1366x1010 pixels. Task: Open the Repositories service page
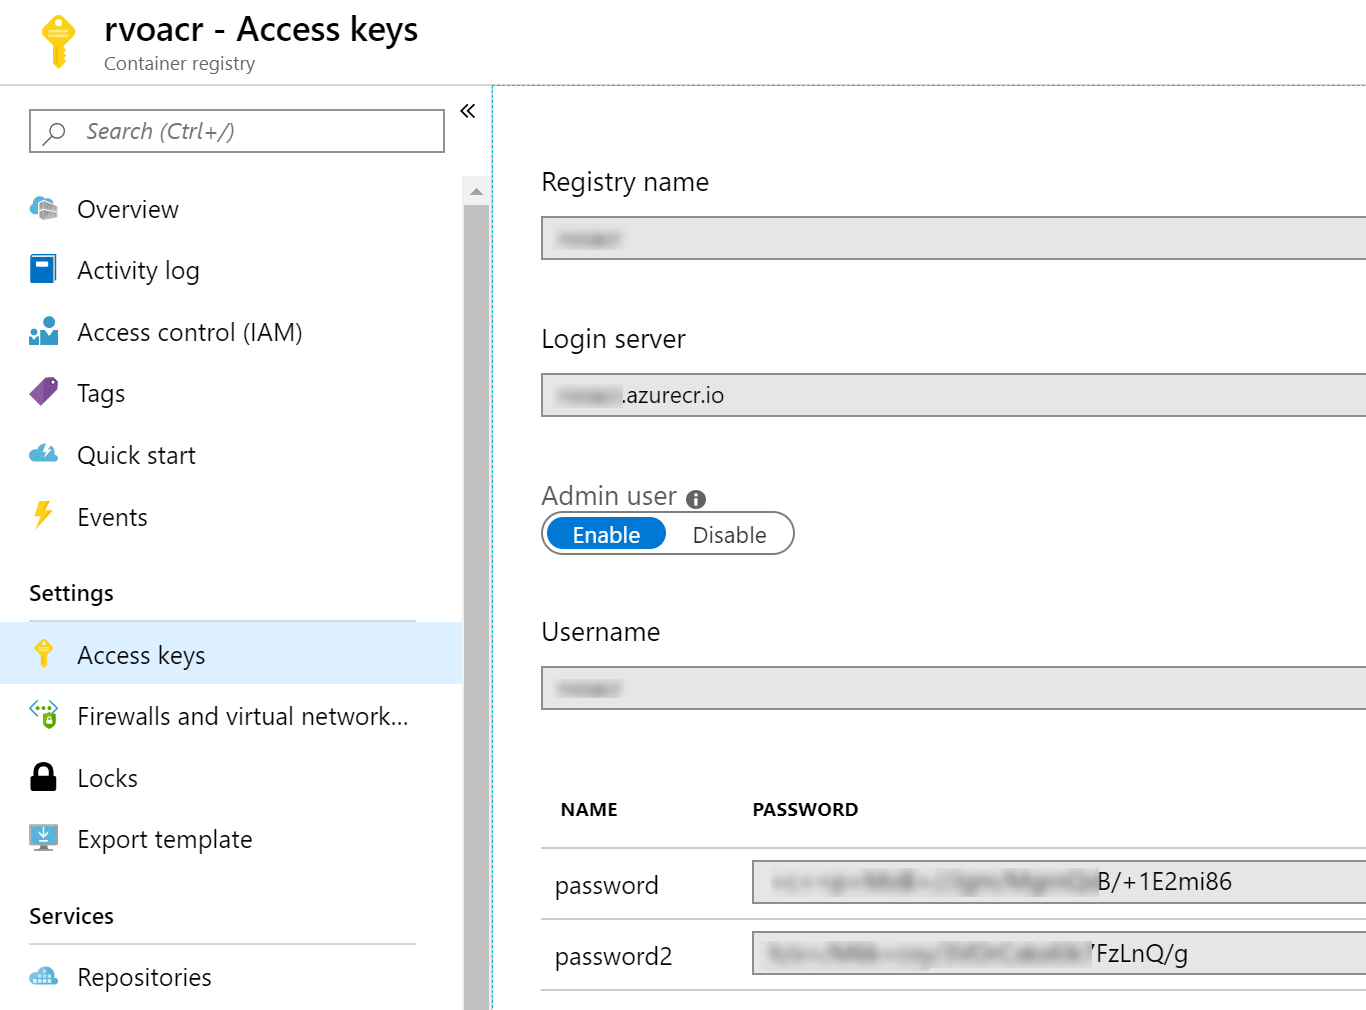click(x=144, y=977)
